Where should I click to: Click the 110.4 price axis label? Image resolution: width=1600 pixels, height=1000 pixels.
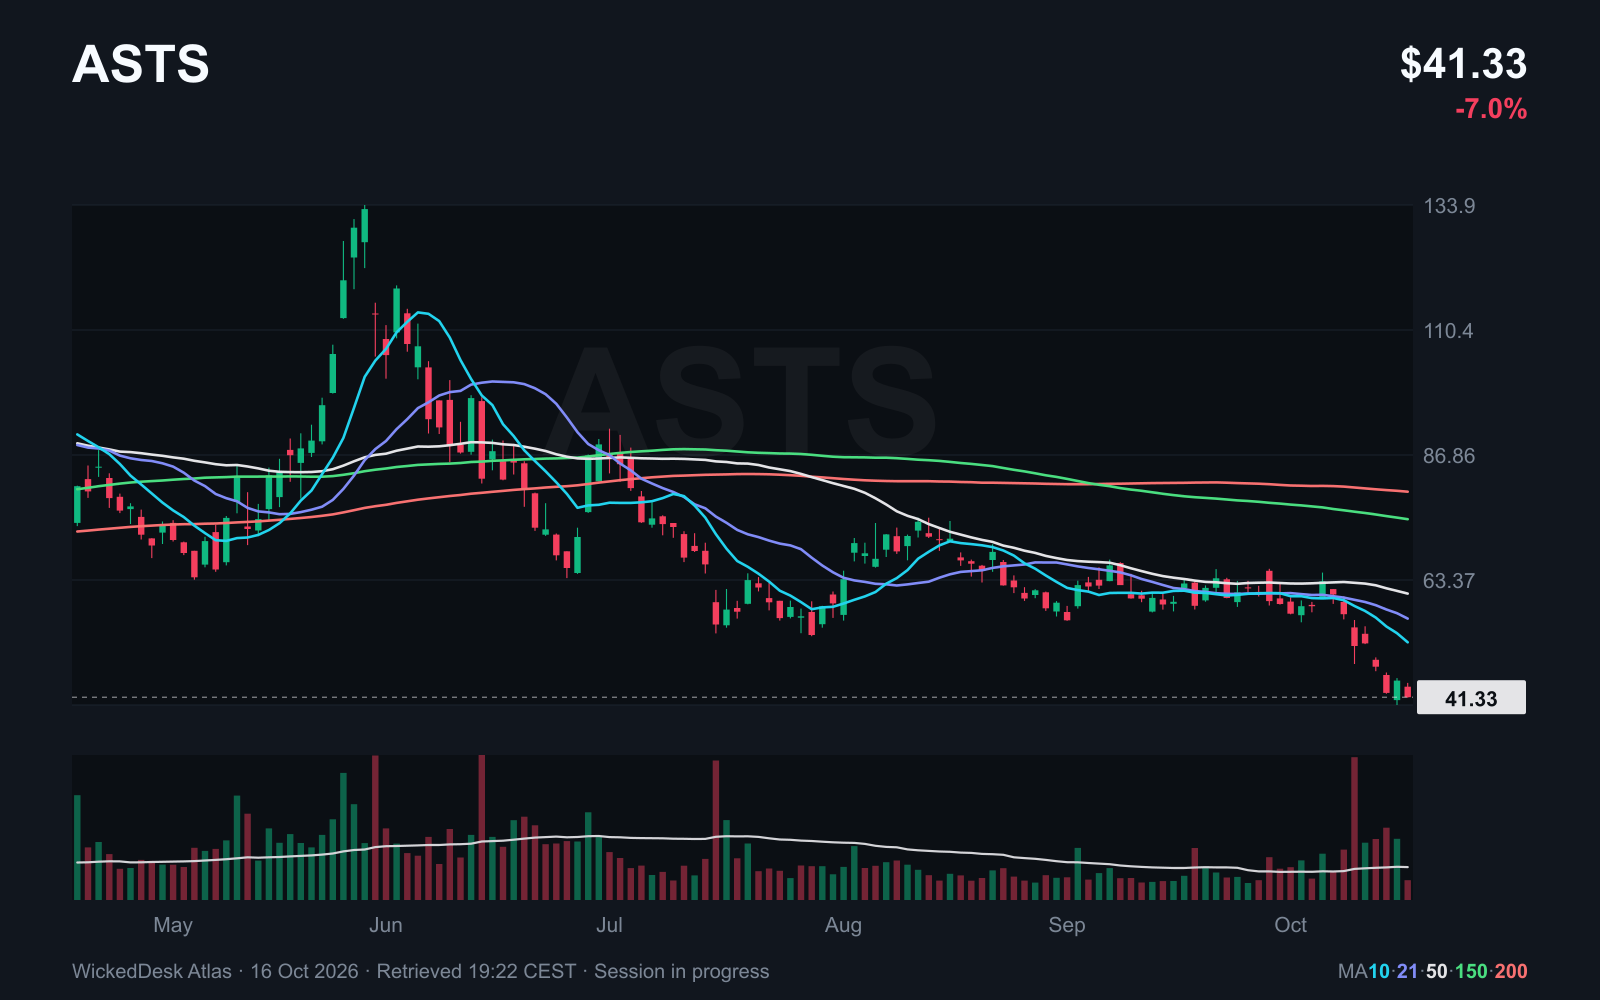(x=1448, y=331)
